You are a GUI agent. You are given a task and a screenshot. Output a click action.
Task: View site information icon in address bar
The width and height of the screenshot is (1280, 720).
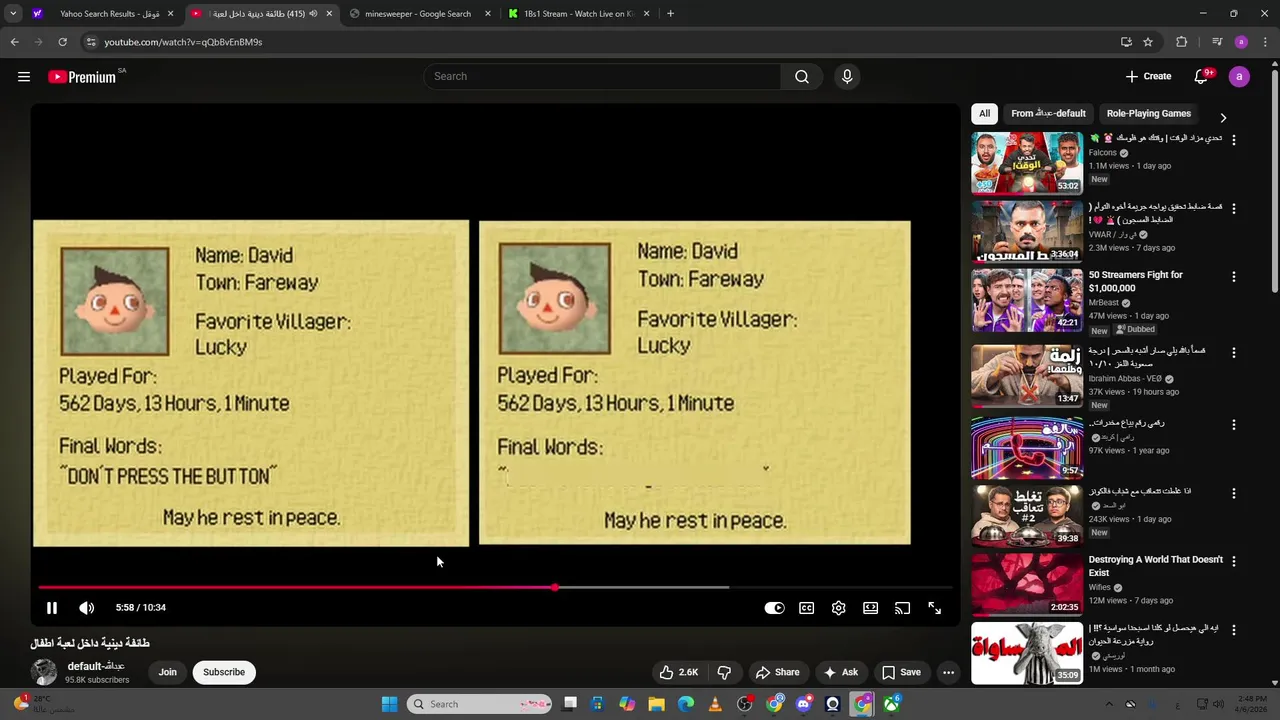click(91, 42)
